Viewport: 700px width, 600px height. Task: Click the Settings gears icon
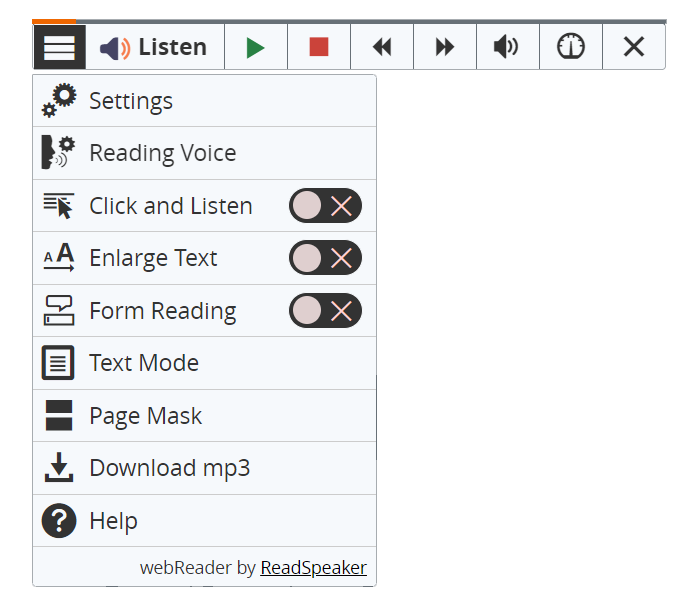coord(59,100)
